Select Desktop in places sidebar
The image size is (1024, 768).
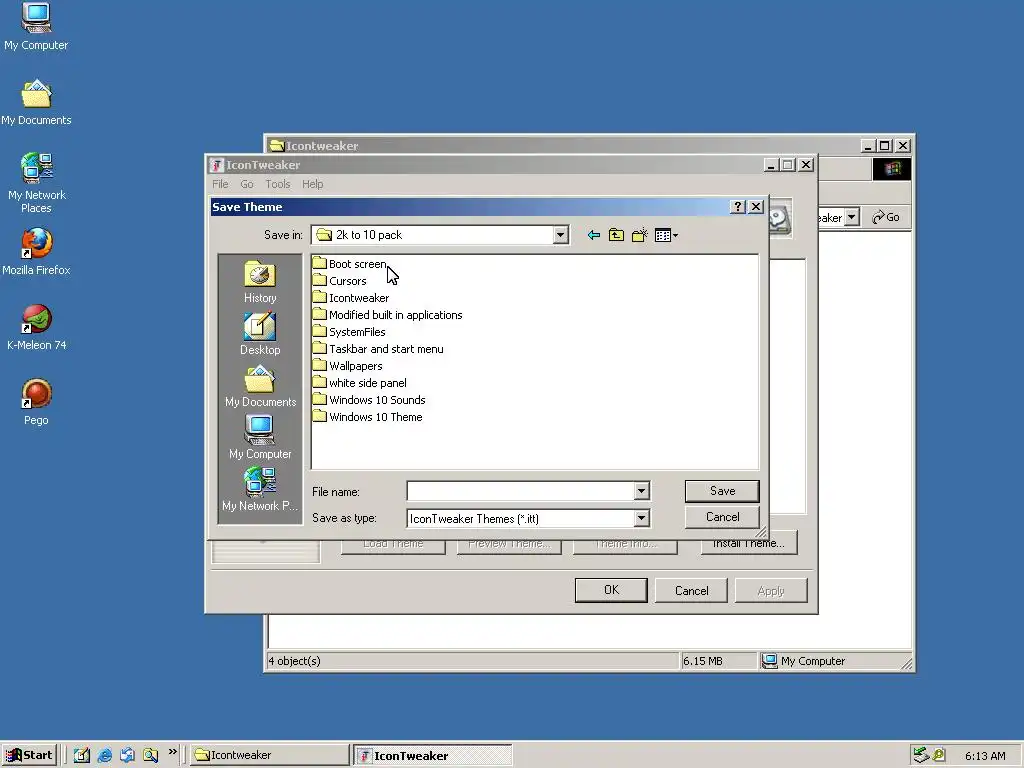[260, 334]
